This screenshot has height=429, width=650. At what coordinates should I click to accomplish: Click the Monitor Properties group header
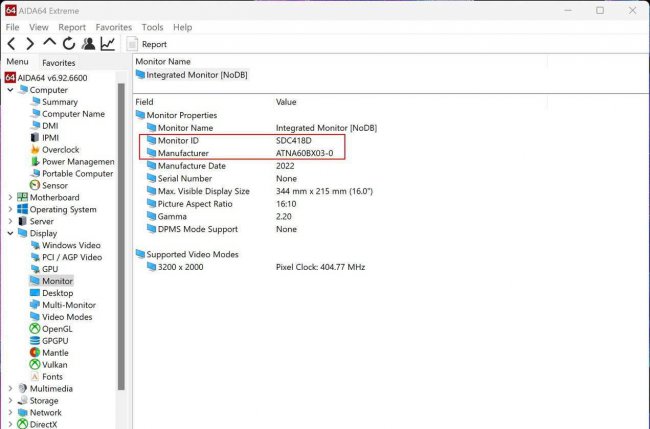(176, 115)
